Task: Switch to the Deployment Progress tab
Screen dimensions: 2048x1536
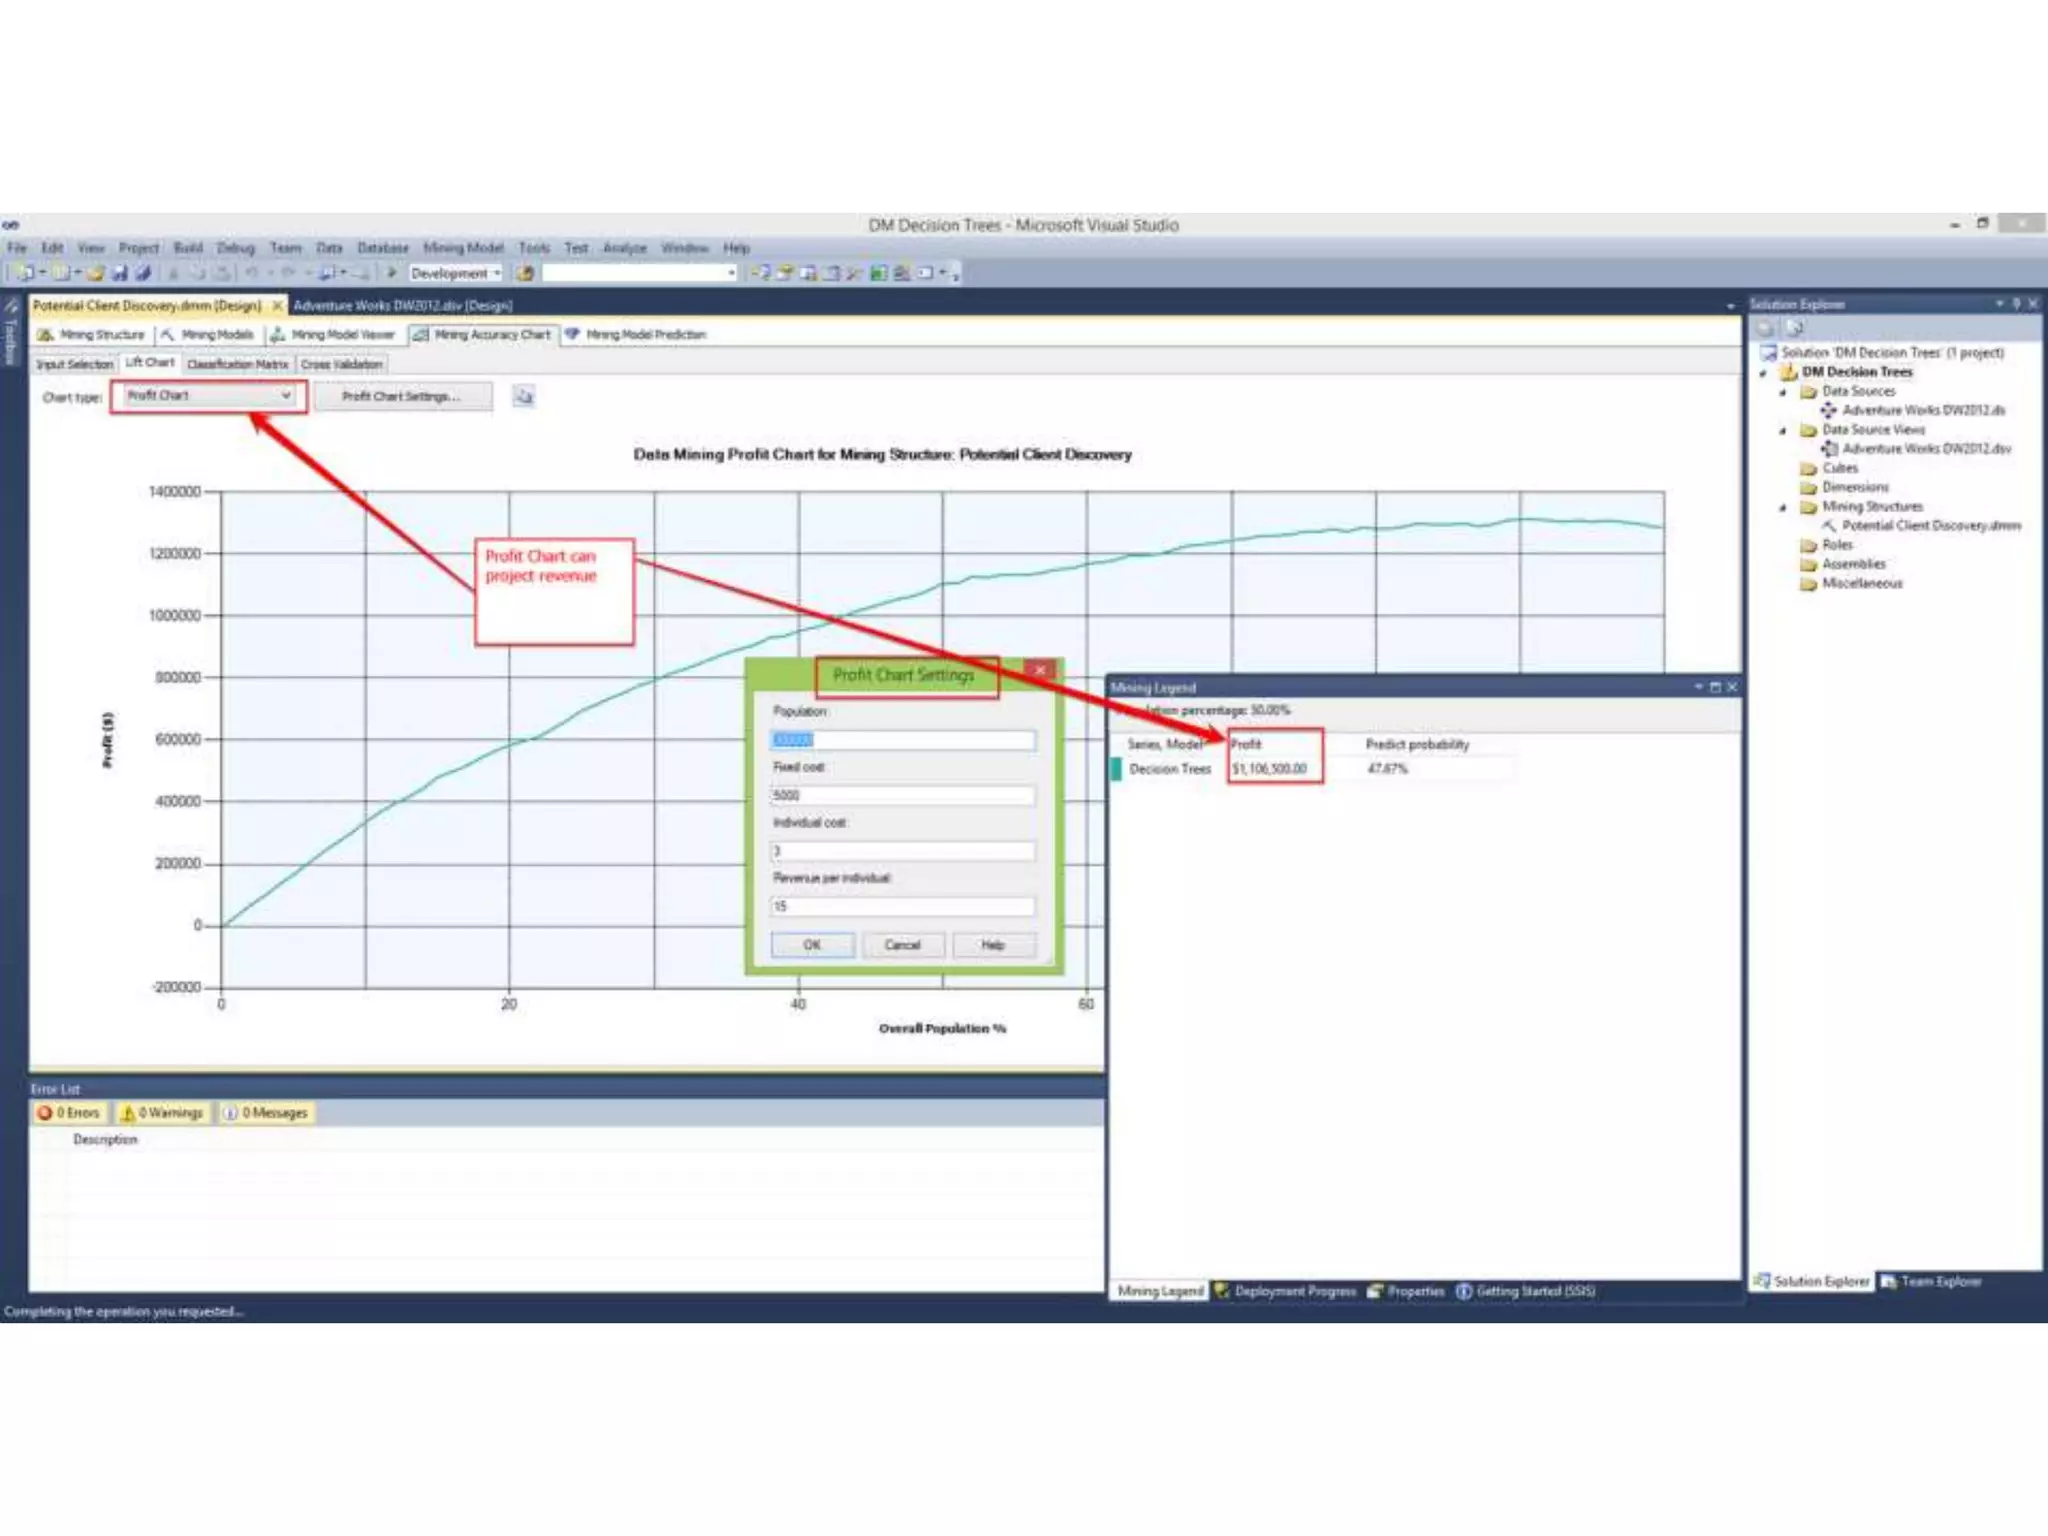Action: click(x=1285, y=1291)
